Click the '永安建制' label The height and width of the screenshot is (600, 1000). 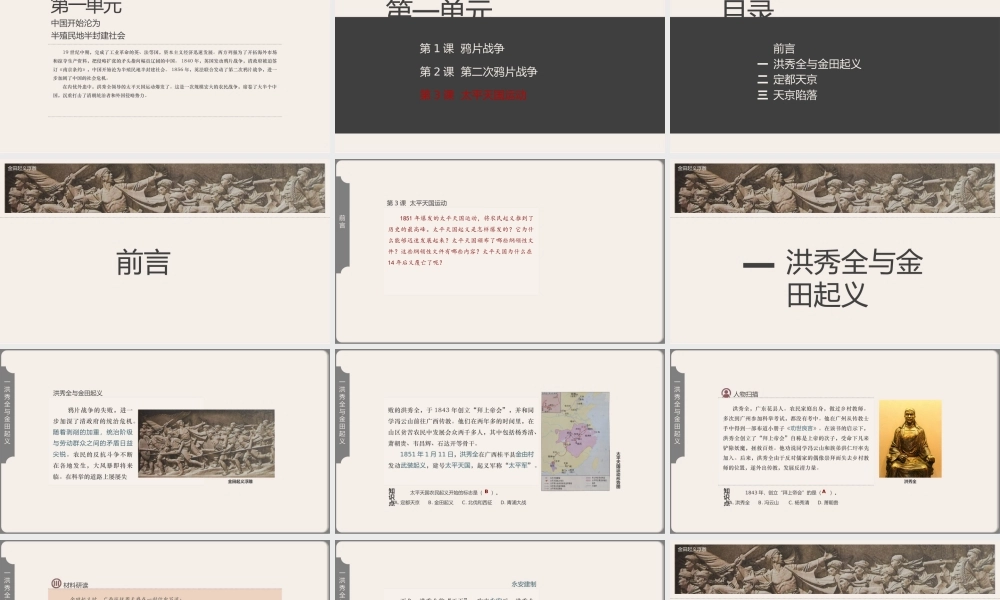[524, 584]
